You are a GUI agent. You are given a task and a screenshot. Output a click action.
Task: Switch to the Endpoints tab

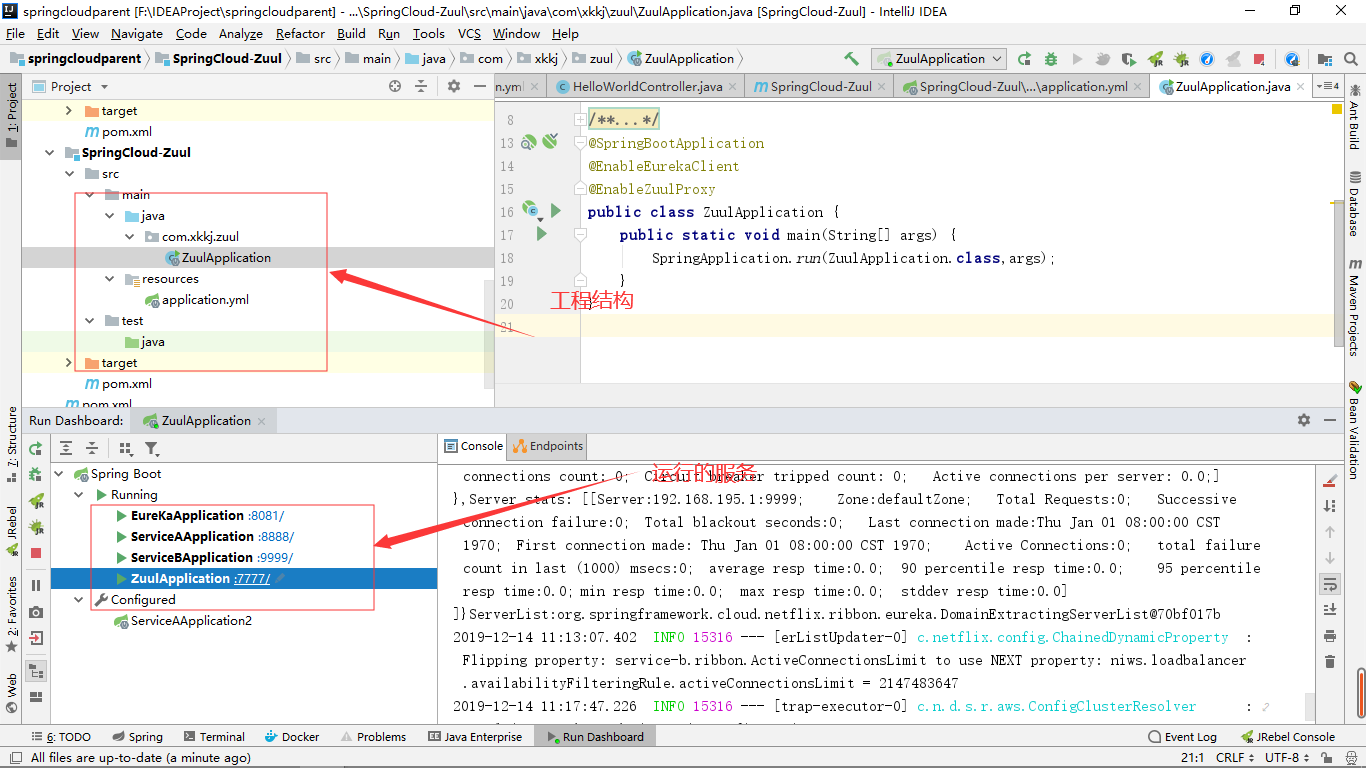[x=548, y=446]
